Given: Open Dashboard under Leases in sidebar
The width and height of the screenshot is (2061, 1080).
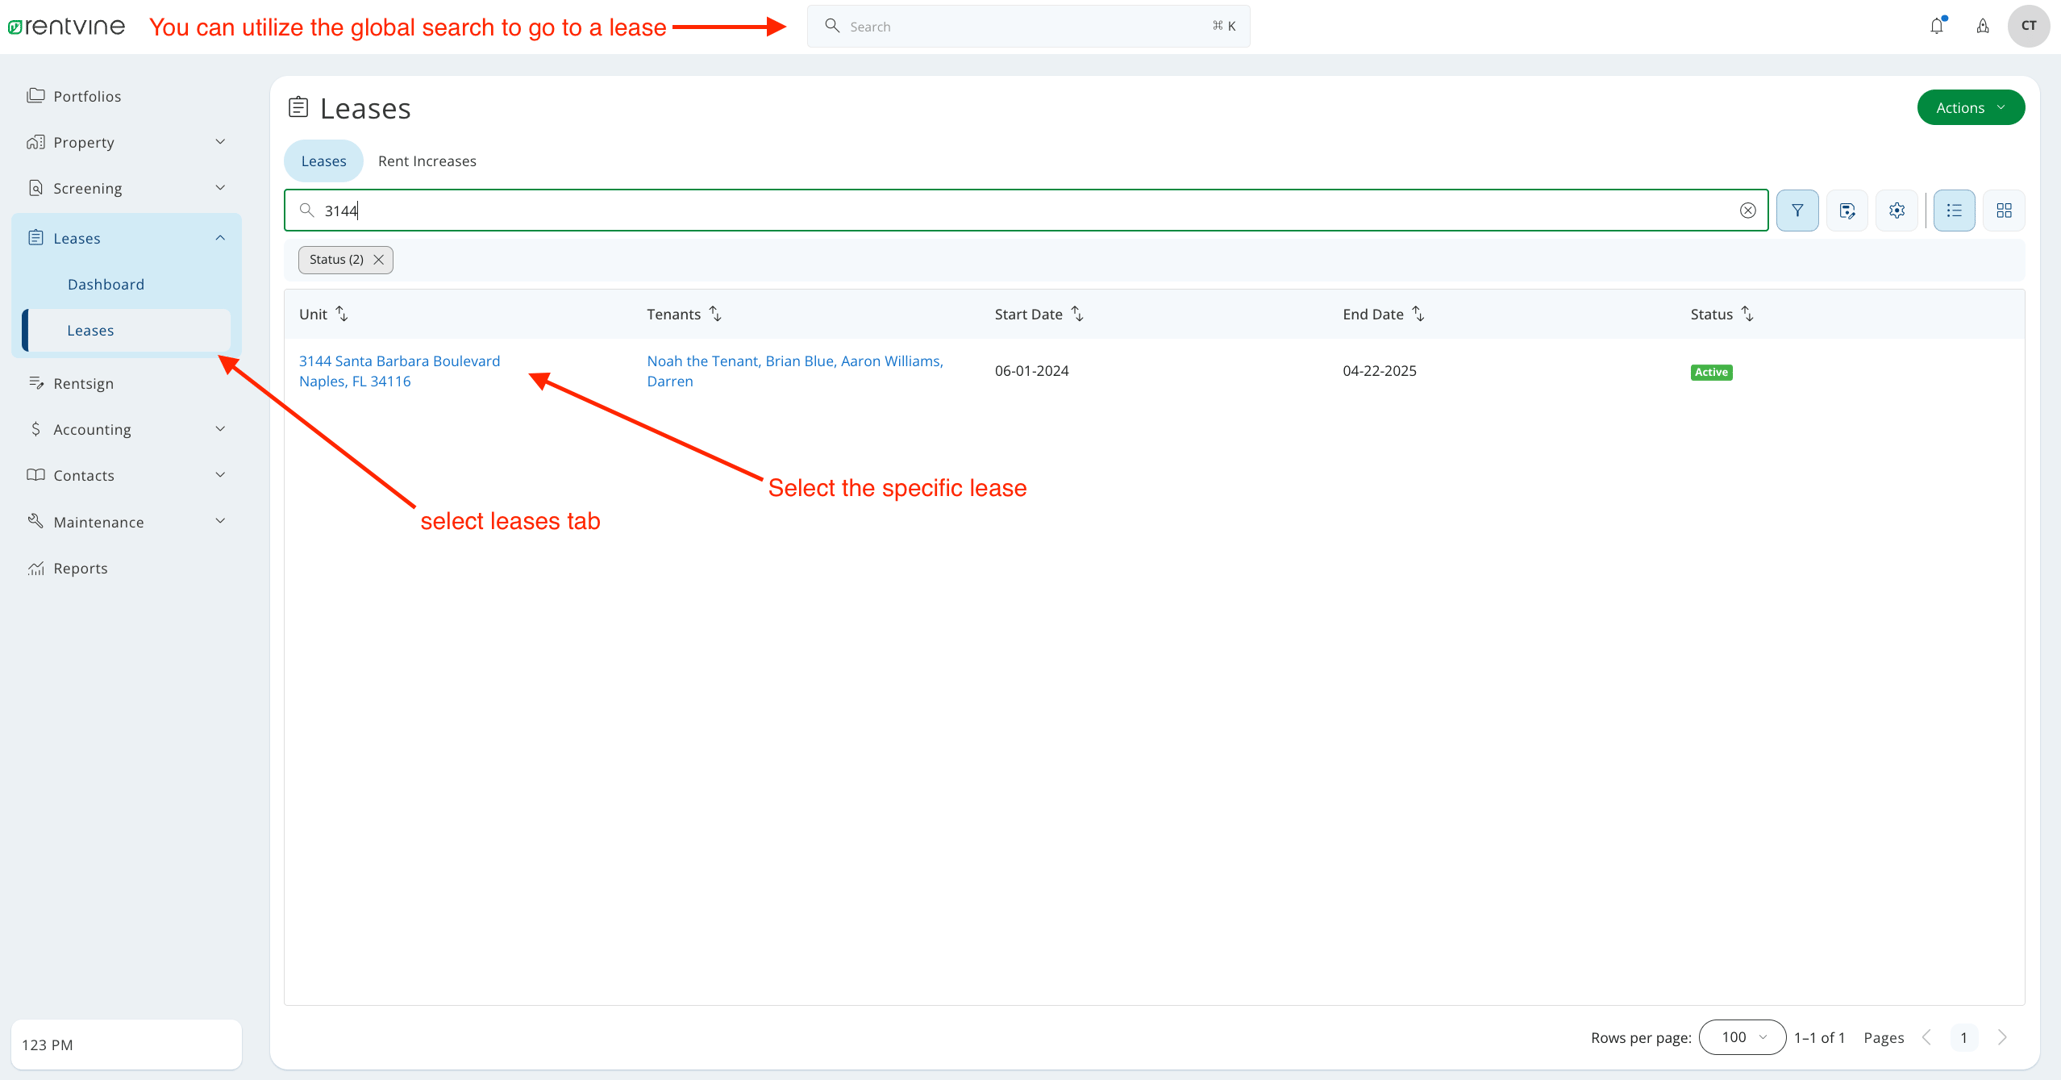Looking at the screenshot, I should click(106, 284).
